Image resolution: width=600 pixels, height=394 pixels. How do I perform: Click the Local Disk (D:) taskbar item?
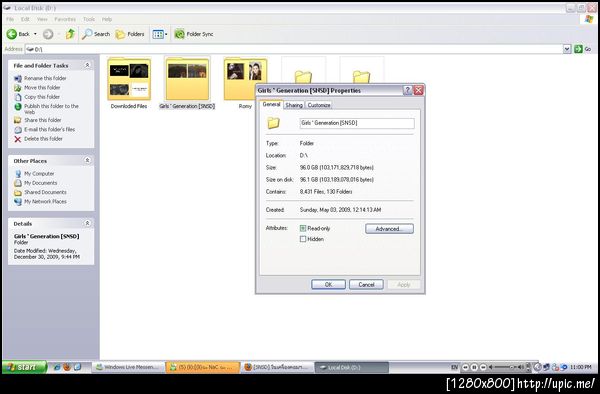click(352, 367)
